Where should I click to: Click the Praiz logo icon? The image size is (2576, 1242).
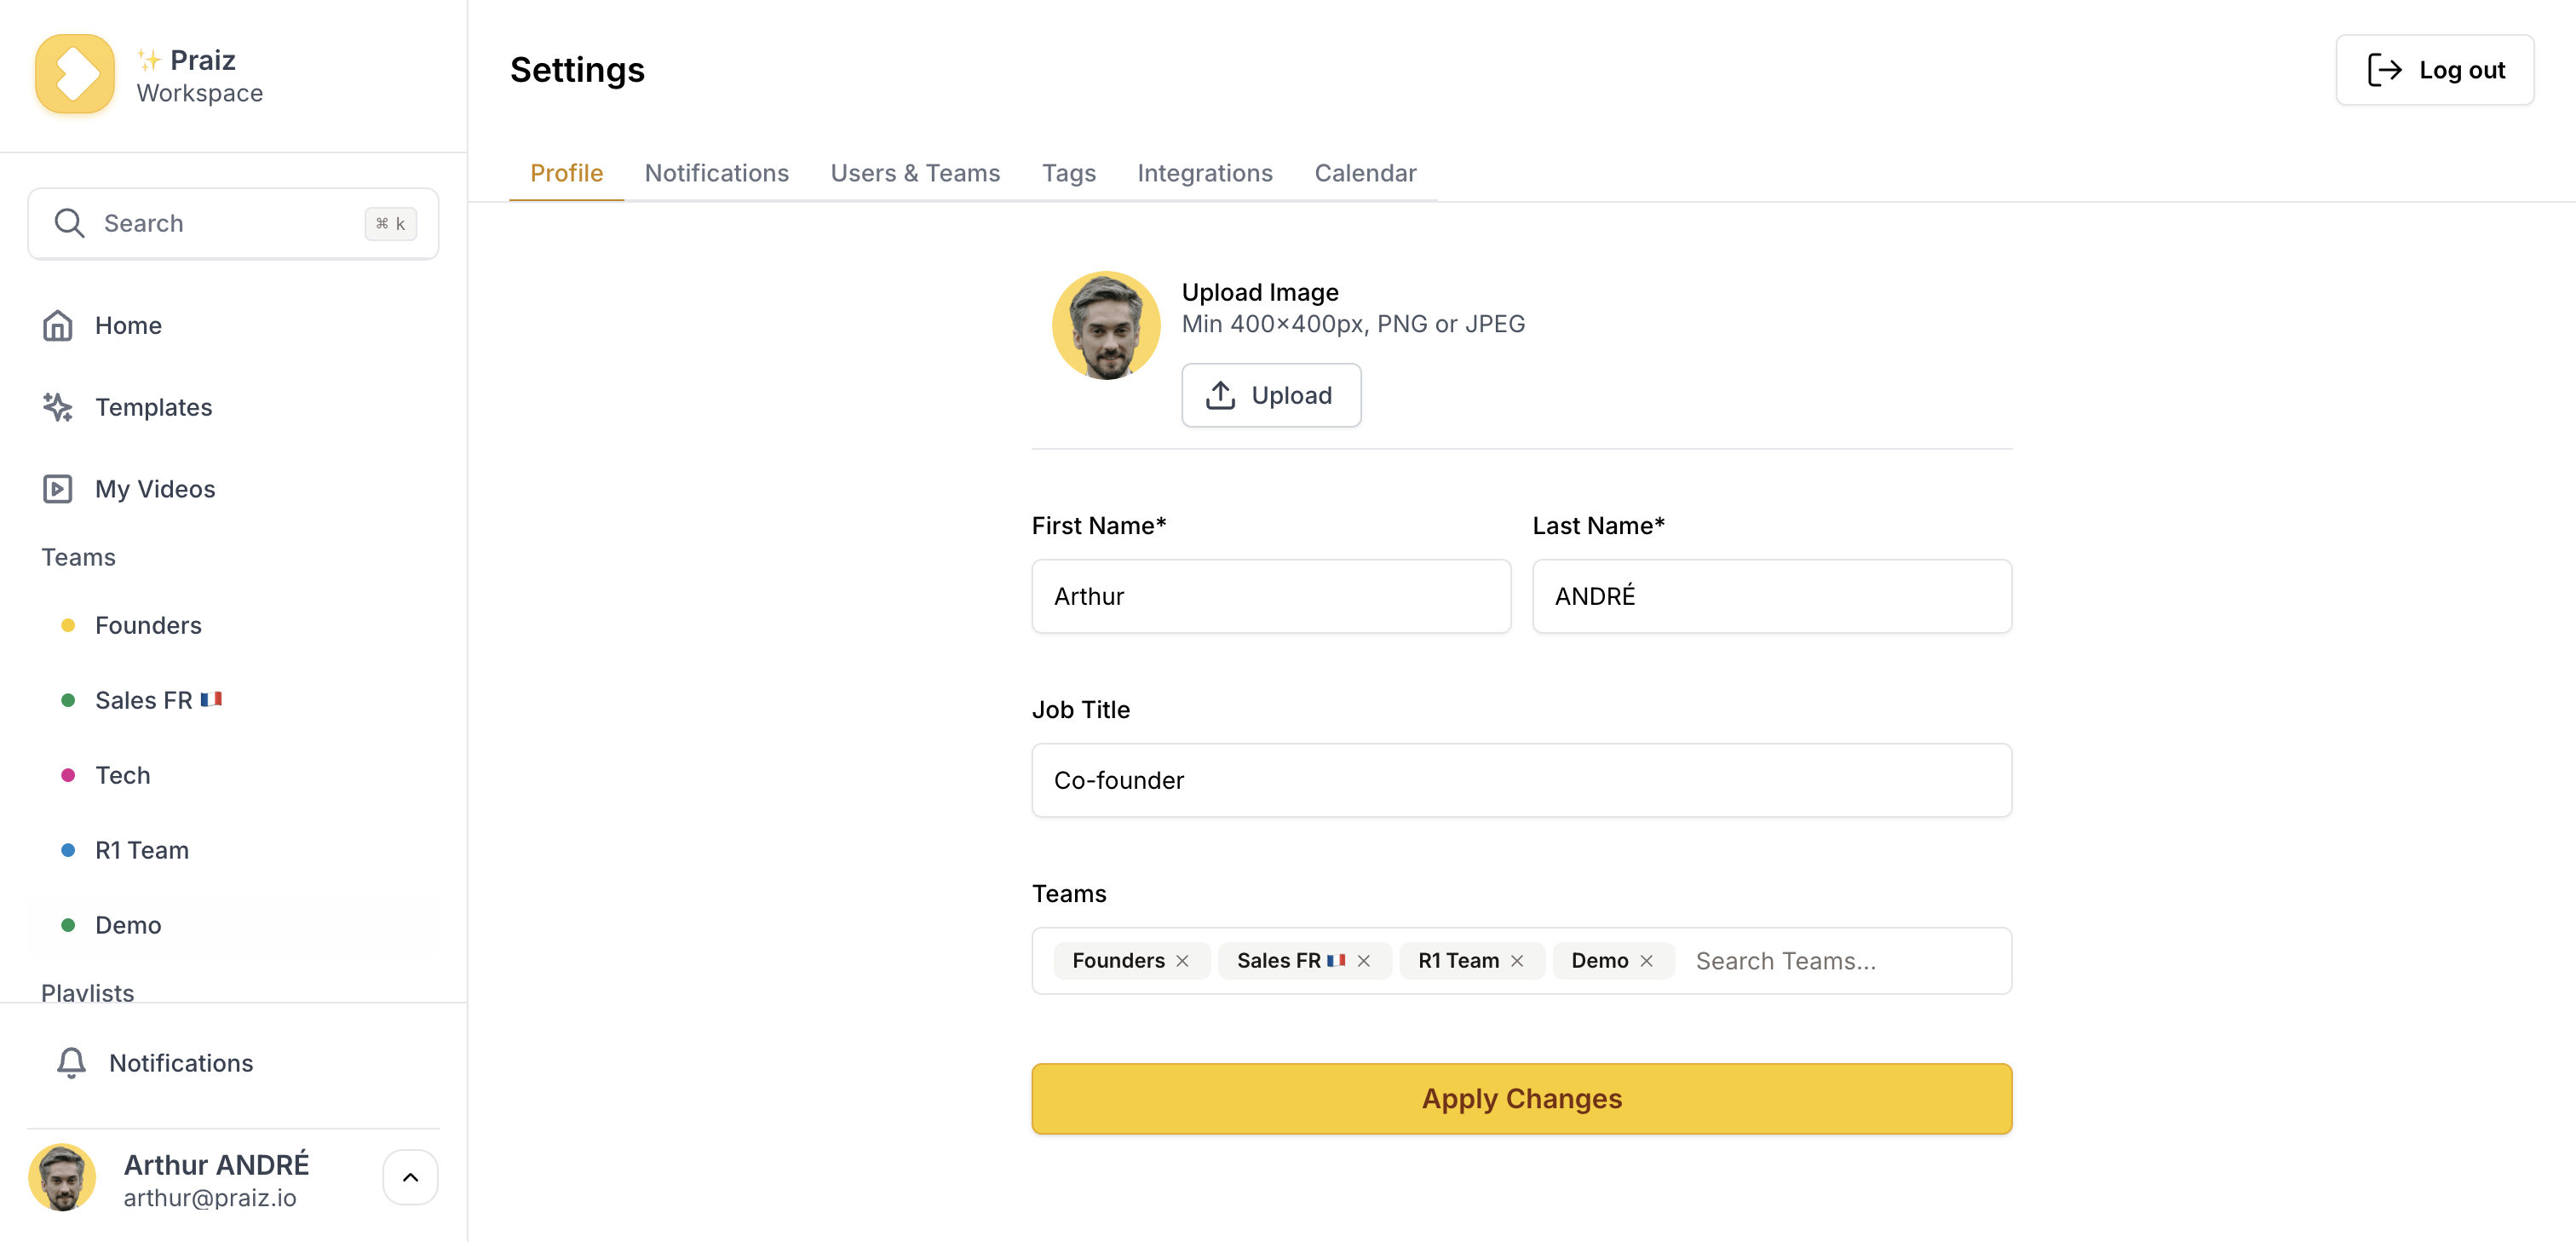point(75,74)
